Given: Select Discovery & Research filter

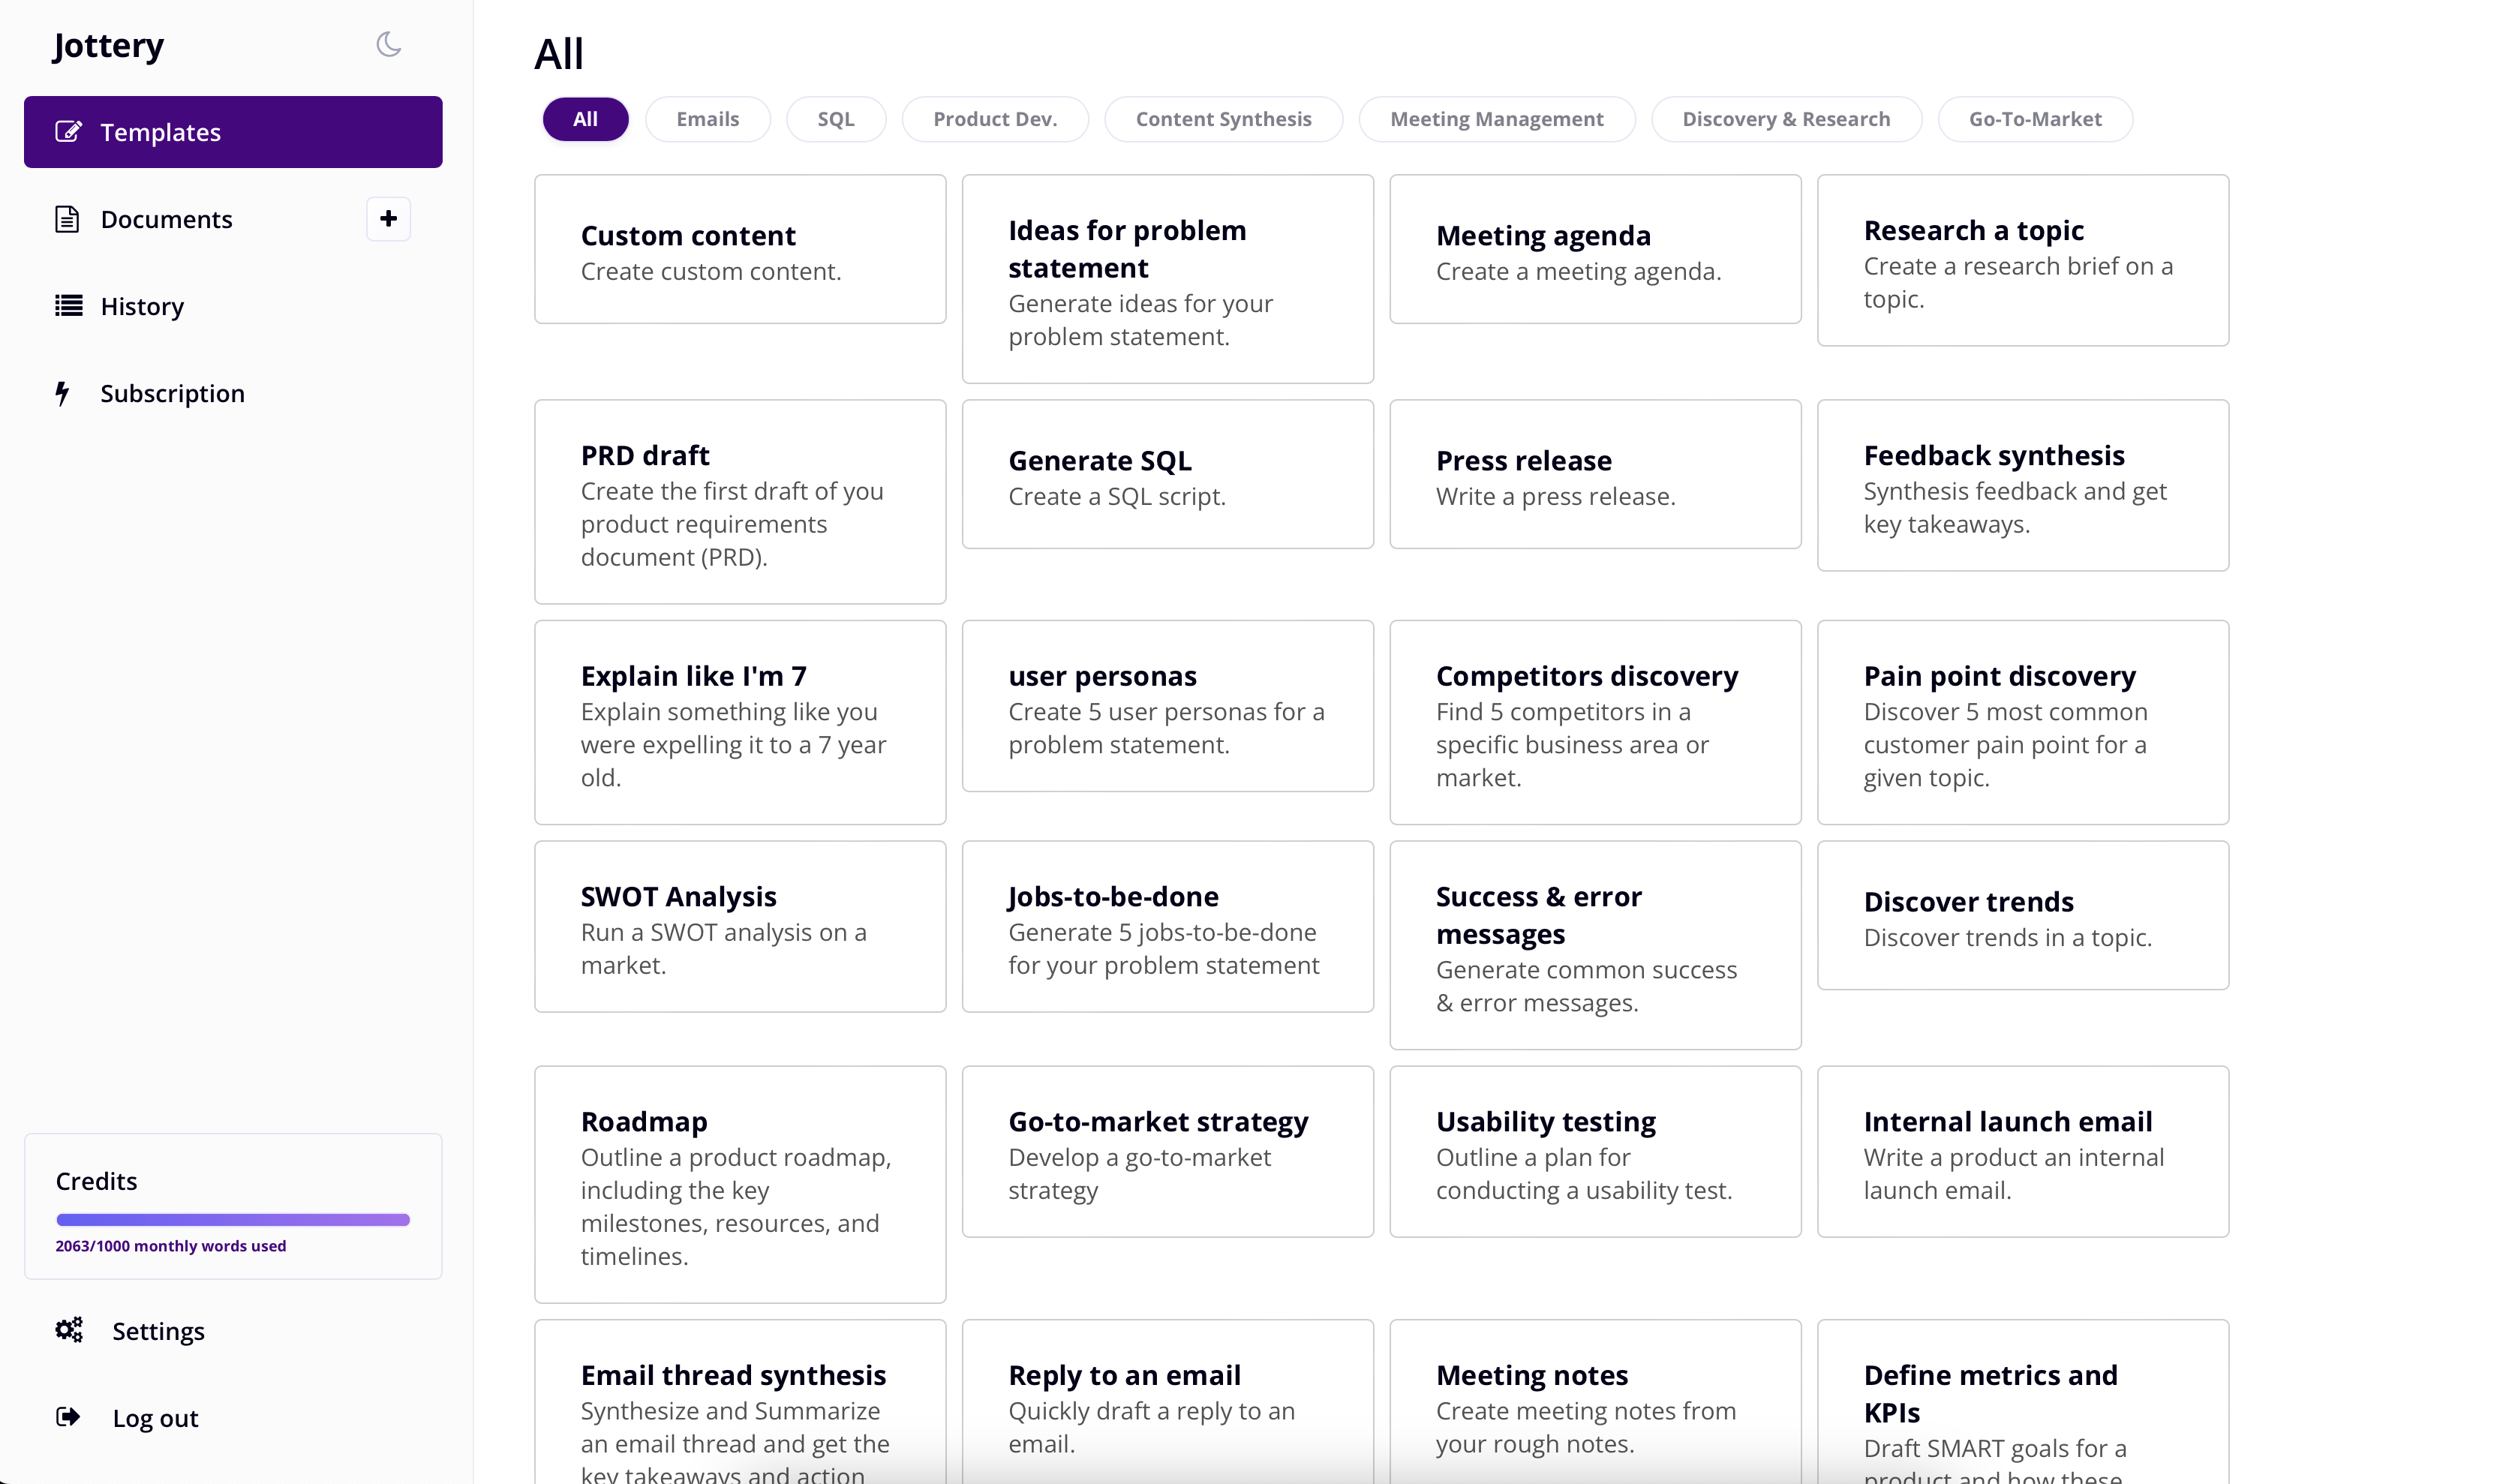Looking at the screenshot, I should tap(1785, 119).
